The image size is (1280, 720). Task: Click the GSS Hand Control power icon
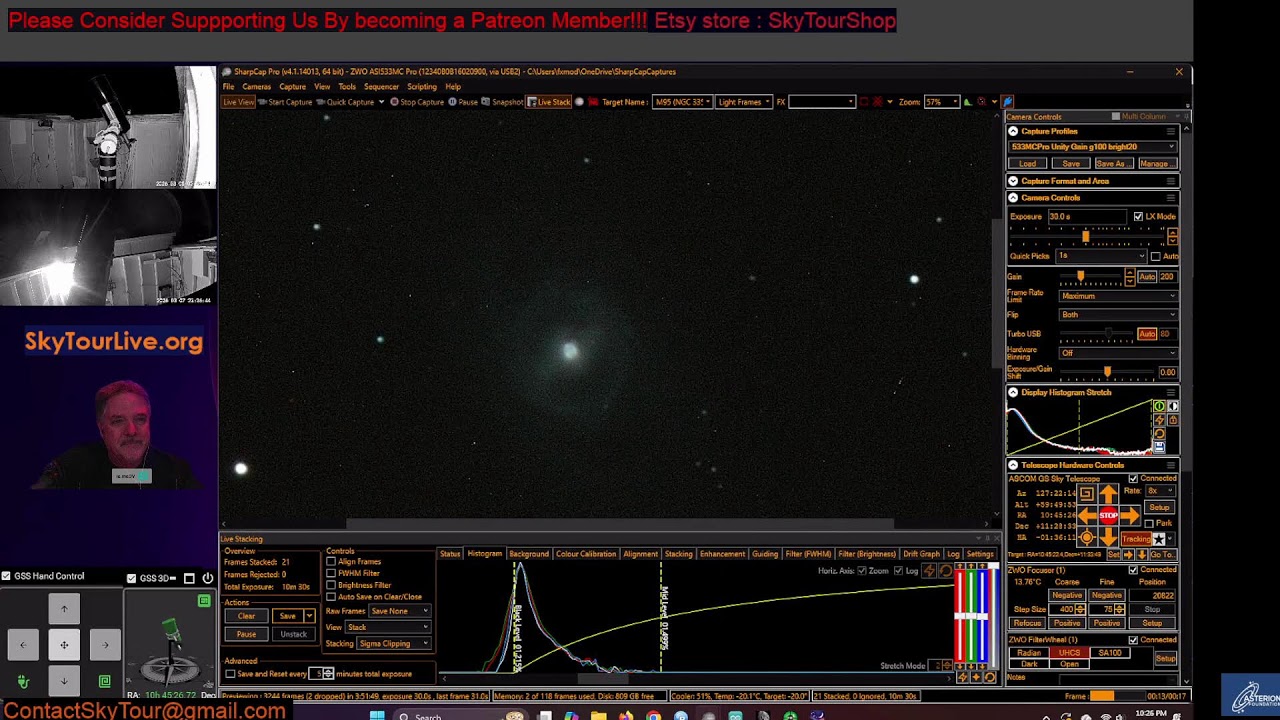pyautogui.click(x=207, y=578)
